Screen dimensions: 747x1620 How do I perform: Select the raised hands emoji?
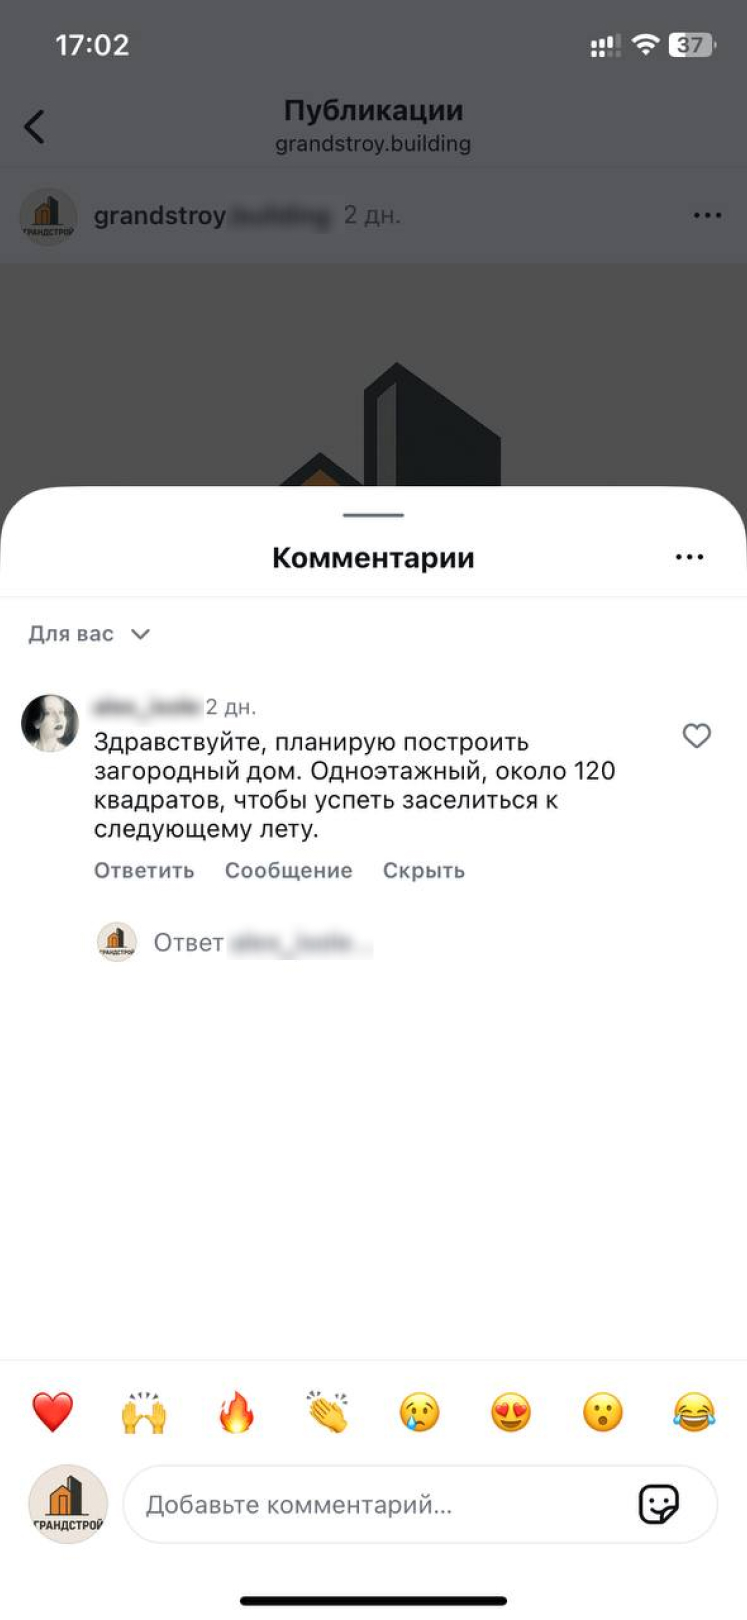144,1412
